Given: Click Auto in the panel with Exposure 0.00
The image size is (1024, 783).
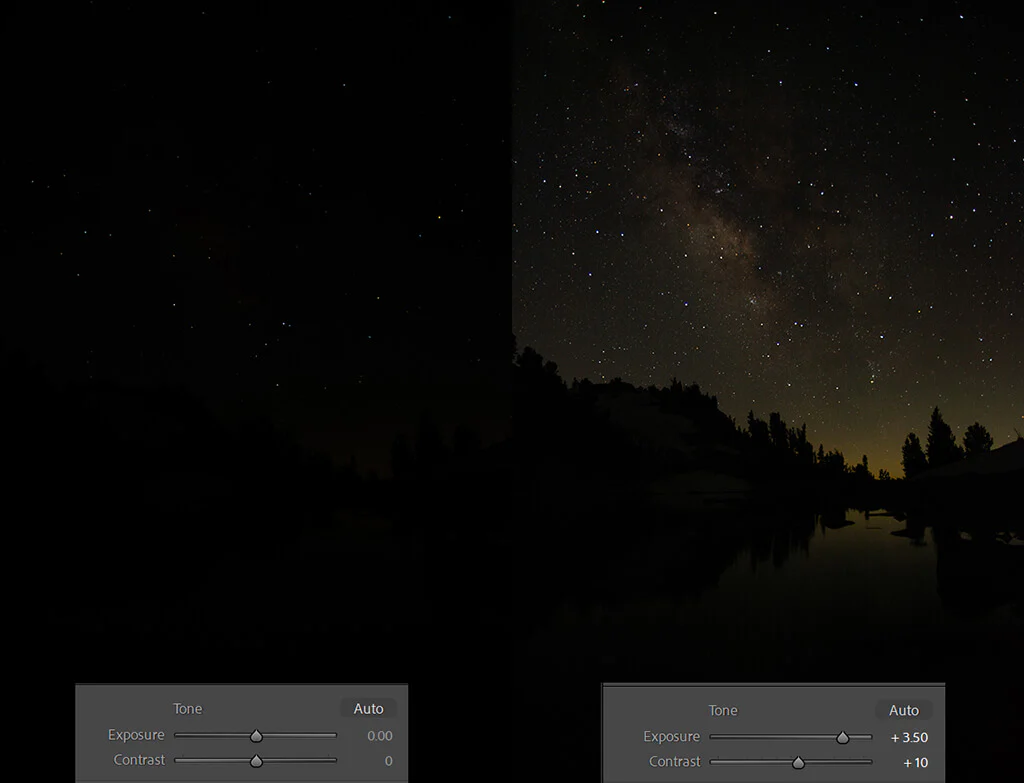Looking at the screenshot, I should point(368,709).
